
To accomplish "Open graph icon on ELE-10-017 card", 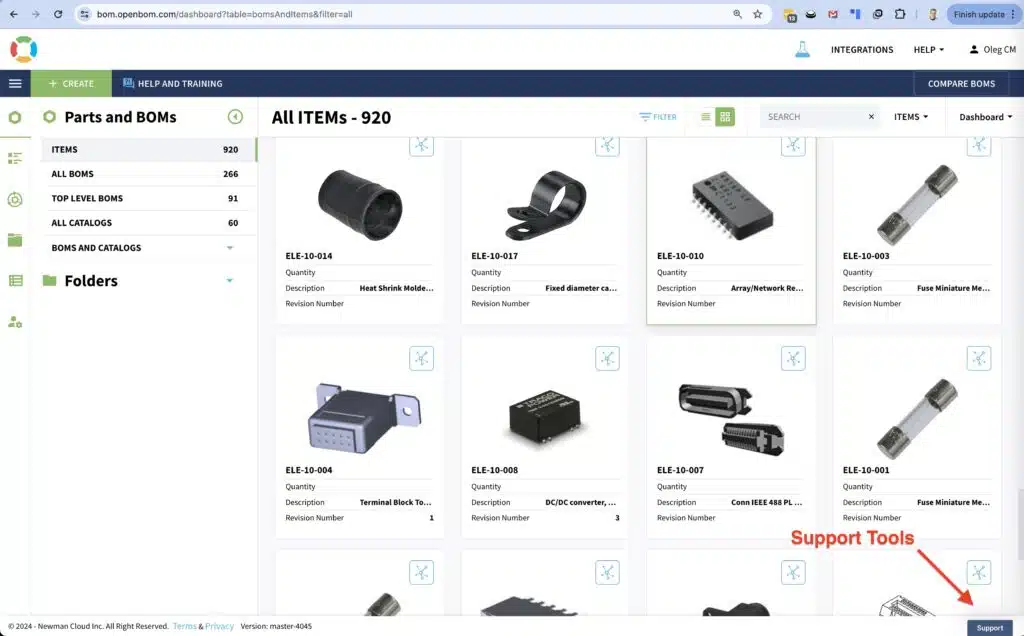I will coord(607,146).
